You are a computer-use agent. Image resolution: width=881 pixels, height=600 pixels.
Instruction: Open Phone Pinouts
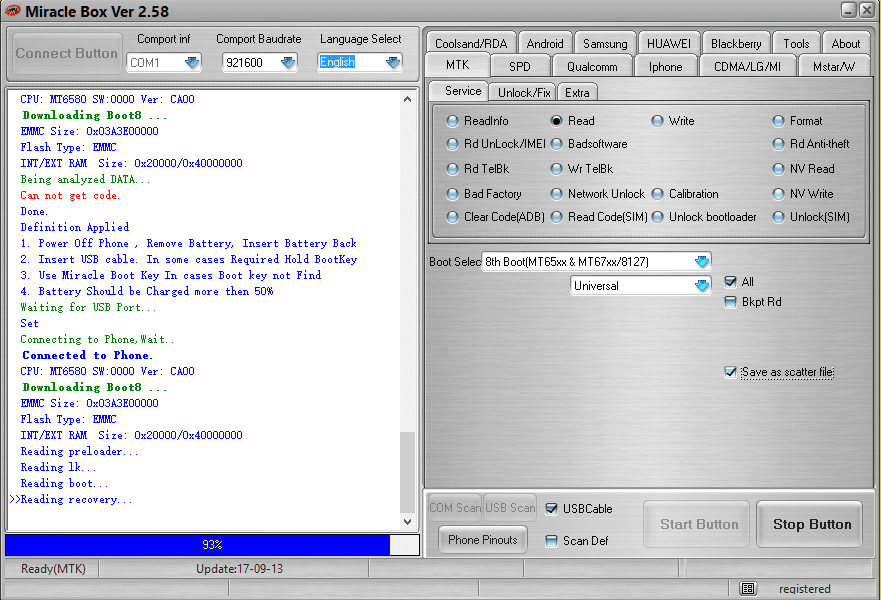click(x=483, y=540)
